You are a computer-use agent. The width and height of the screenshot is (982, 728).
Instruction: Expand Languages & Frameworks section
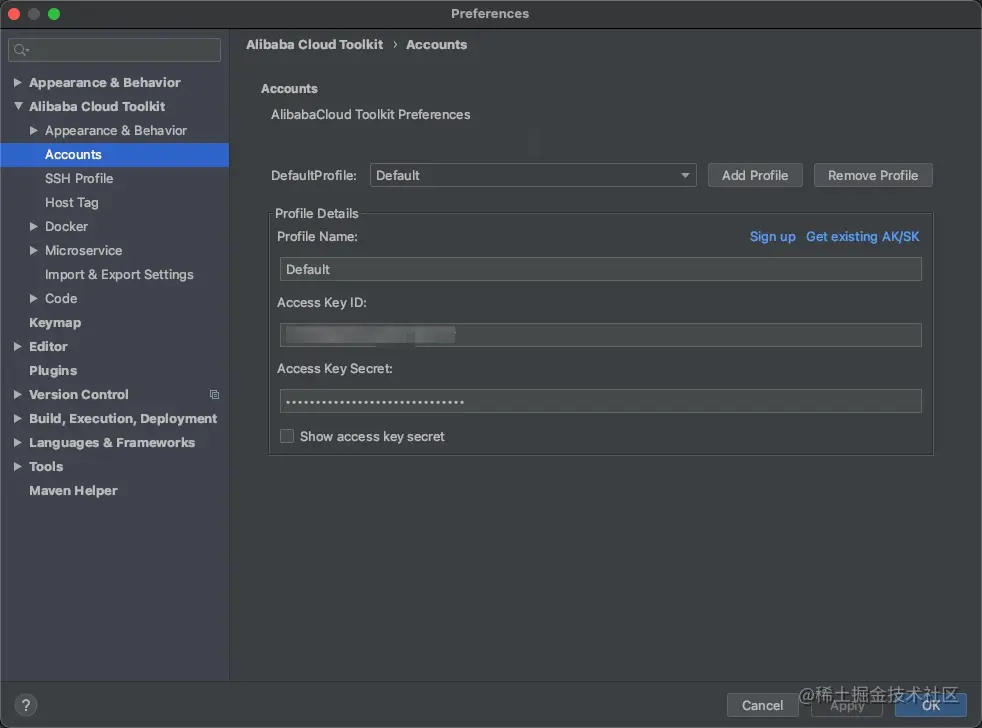tap(18, 442)
